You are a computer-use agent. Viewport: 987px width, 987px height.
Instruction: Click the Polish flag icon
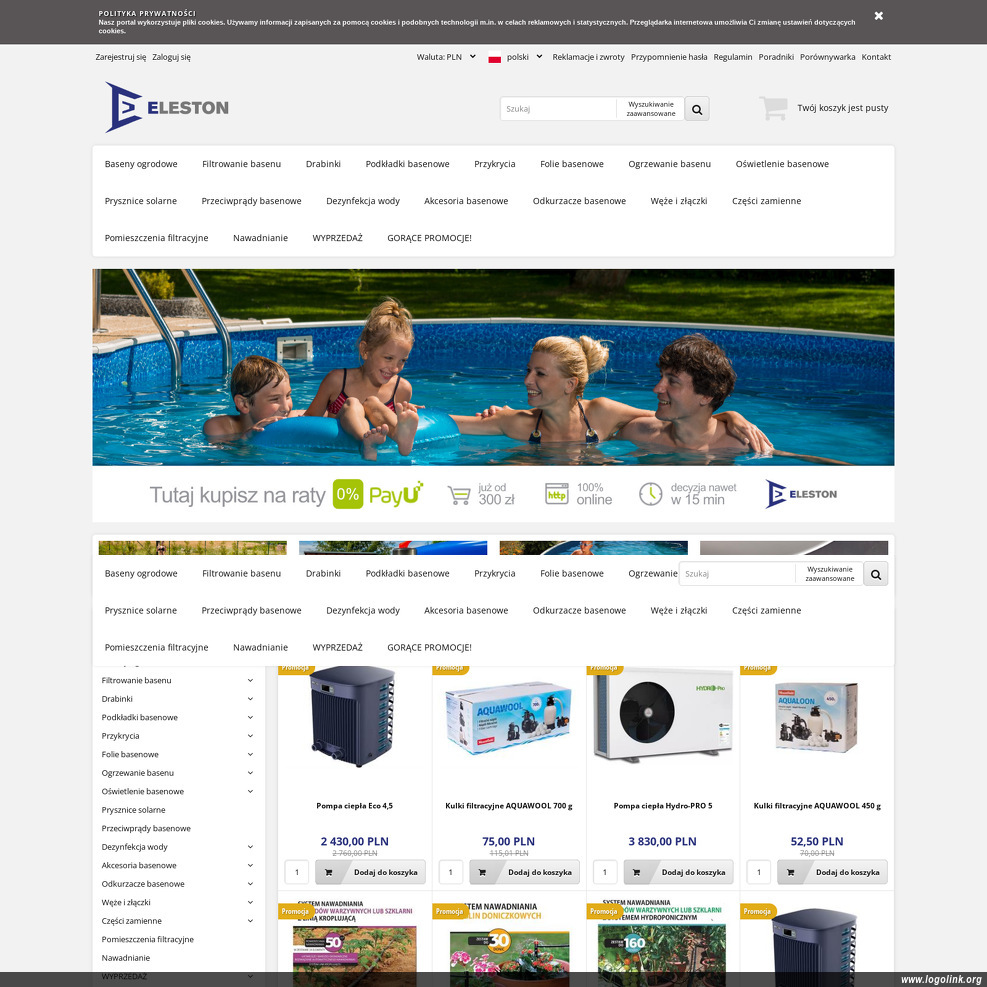pyautogui.click(x=495, y=57)
